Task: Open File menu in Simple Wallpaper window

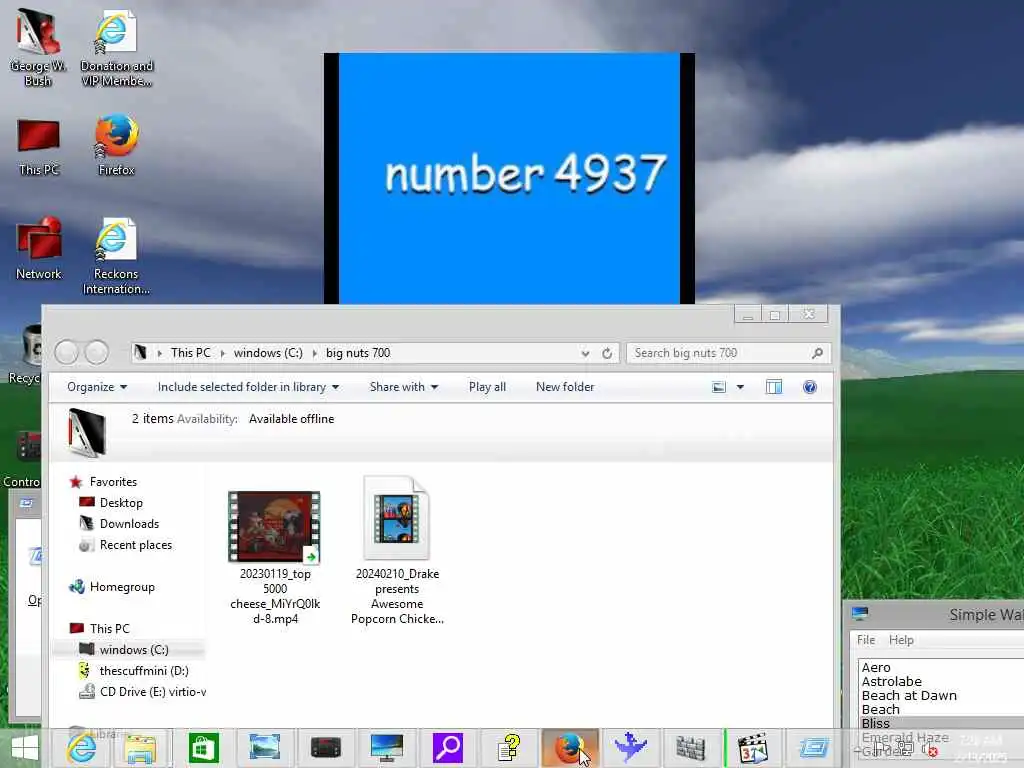Action: pos(866,640)
